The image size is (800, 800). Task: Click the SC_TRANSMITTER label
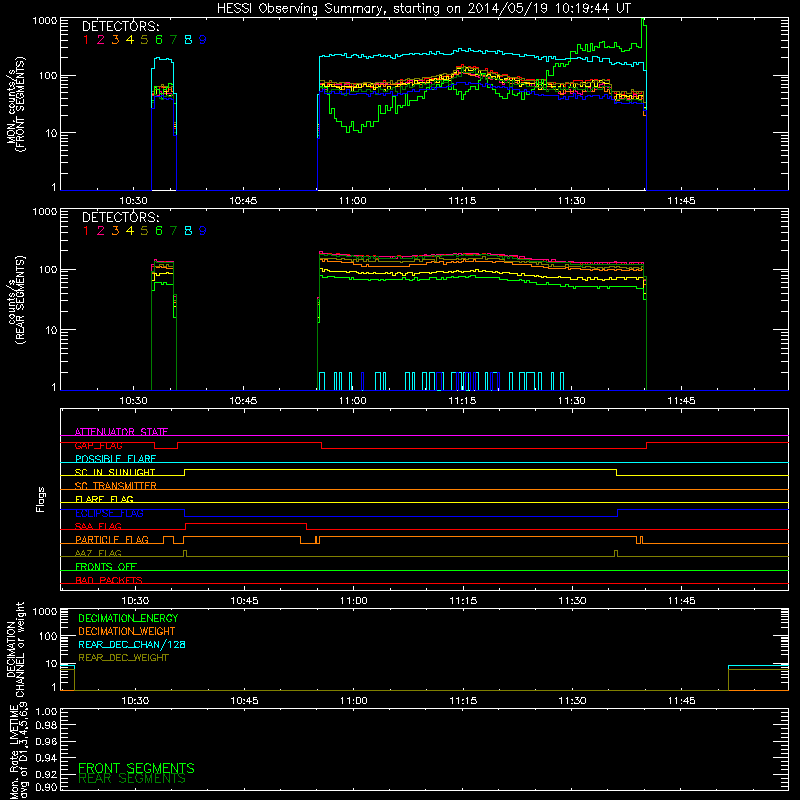[x=116, y=486]
